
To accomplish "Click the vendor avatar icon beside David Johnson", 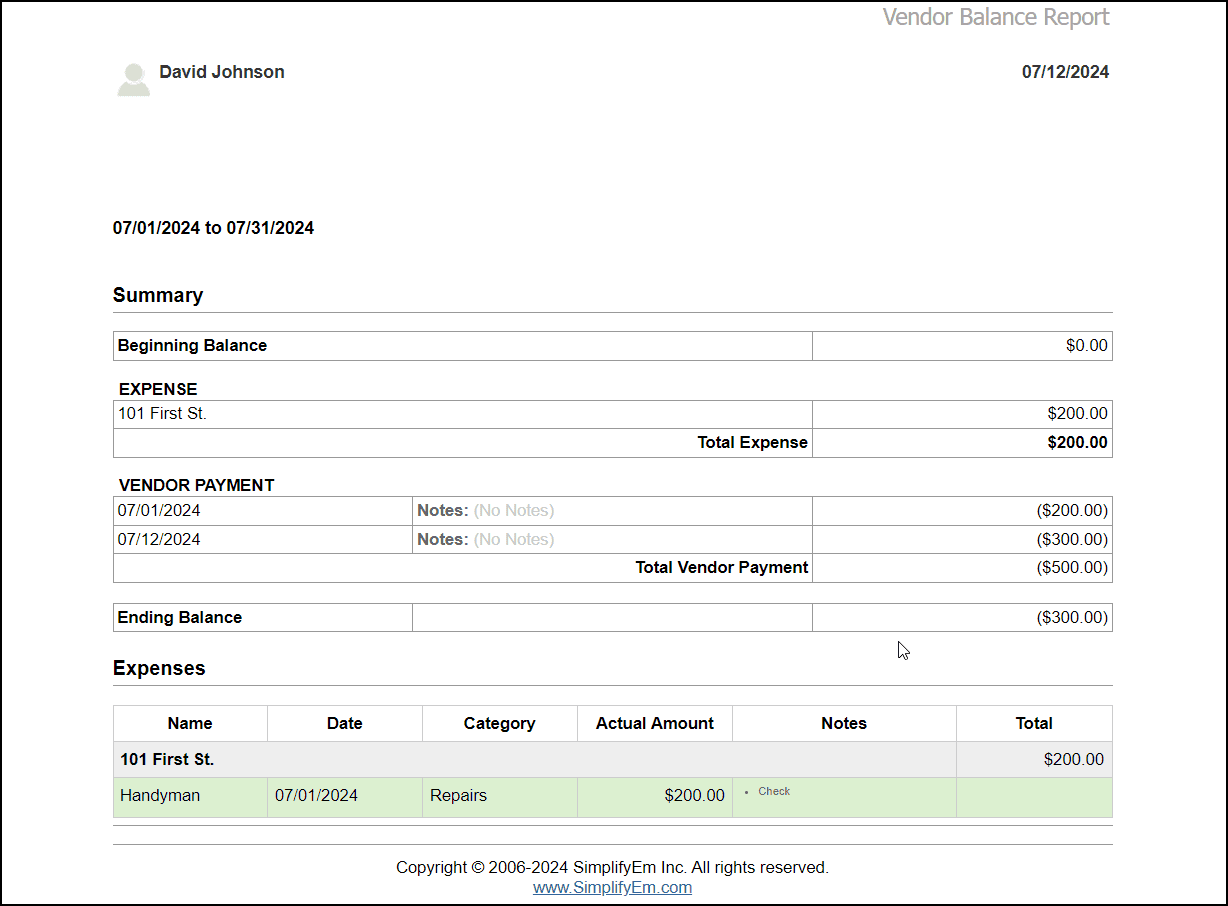I will [133, 80].
